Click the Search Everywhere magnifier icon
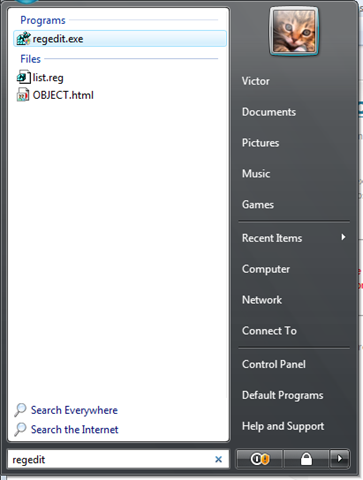Screen dimensions: 363x480 pos(20,410)
